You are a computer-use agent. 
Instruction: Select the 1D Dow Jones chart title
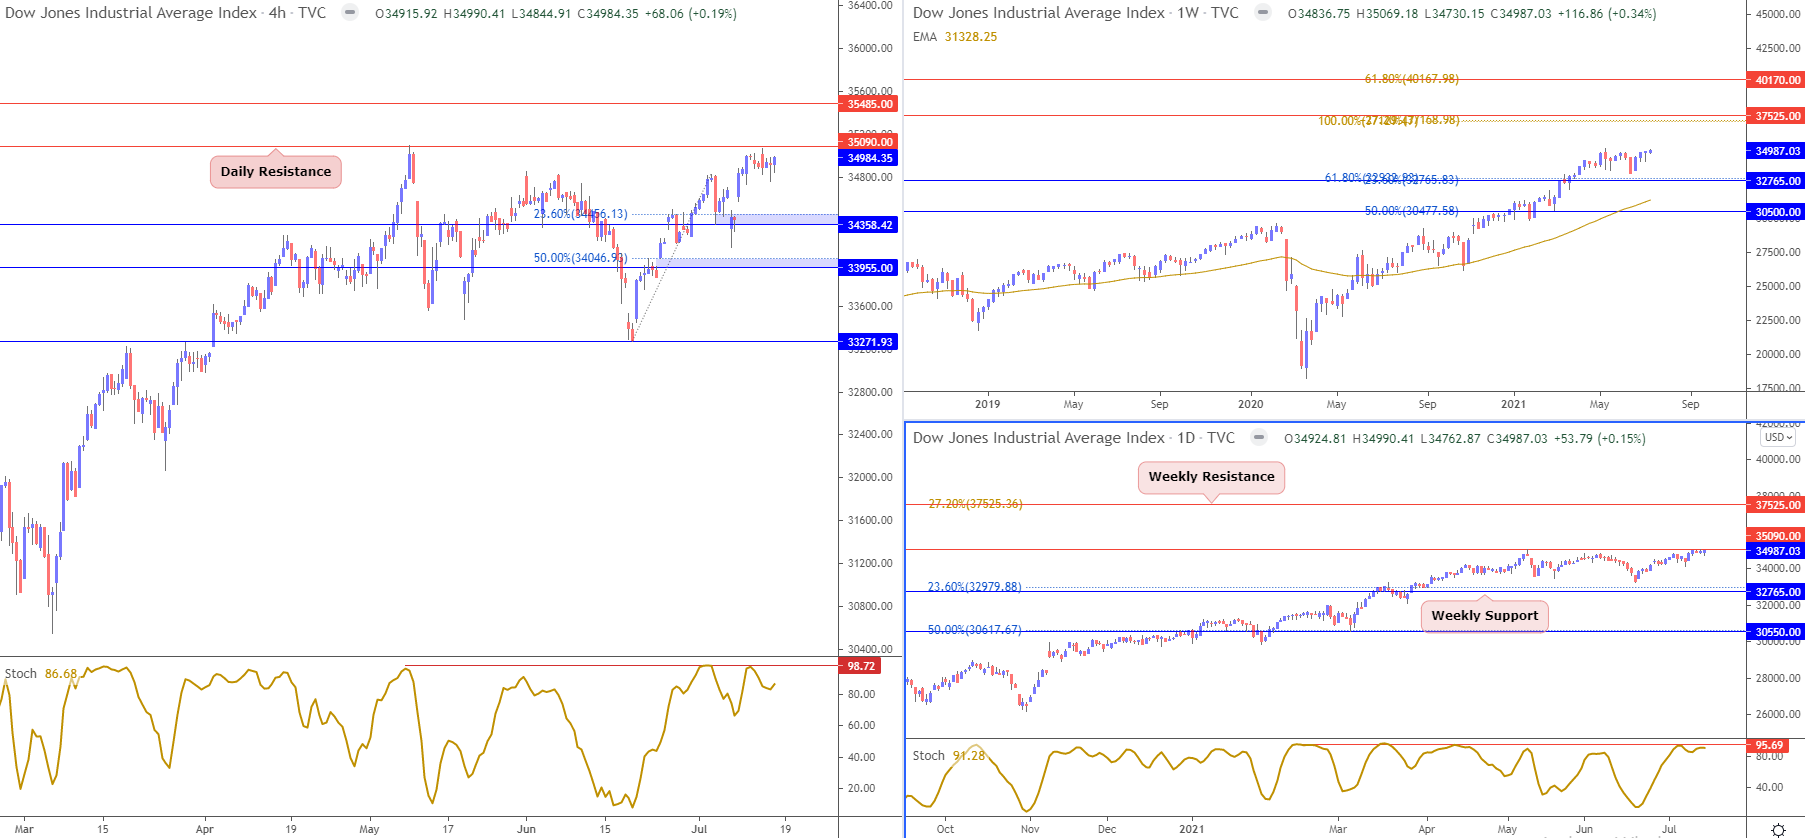click(1074, 438)
